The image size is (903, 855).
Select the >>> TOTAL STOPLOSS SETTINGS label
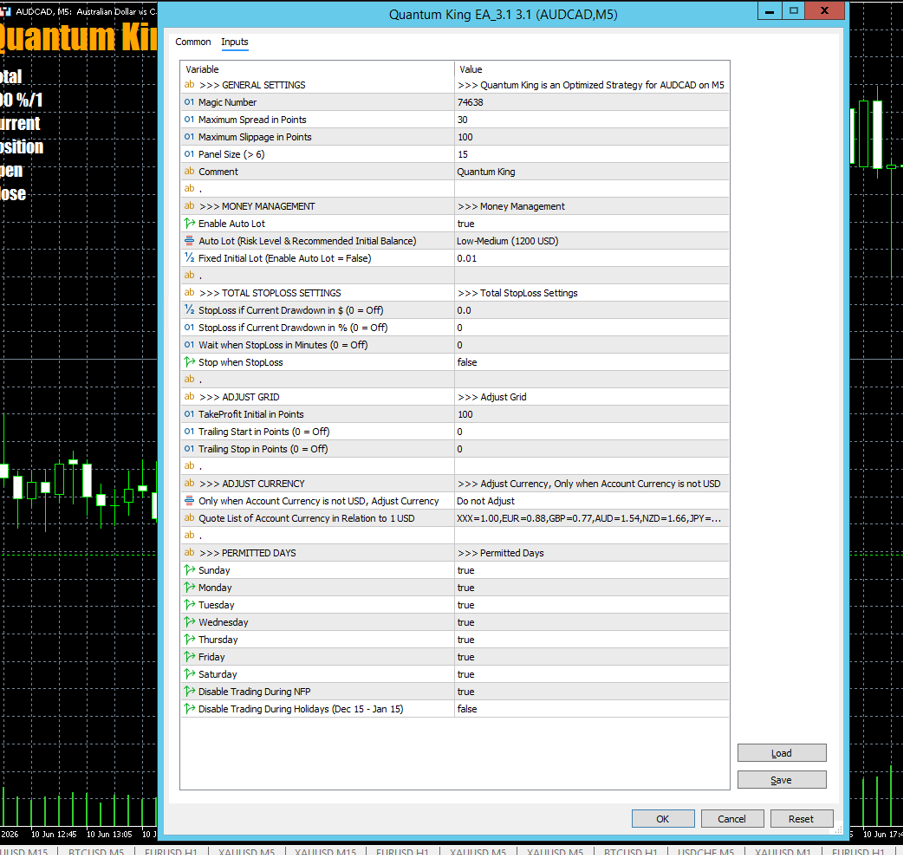coord(270,292)
